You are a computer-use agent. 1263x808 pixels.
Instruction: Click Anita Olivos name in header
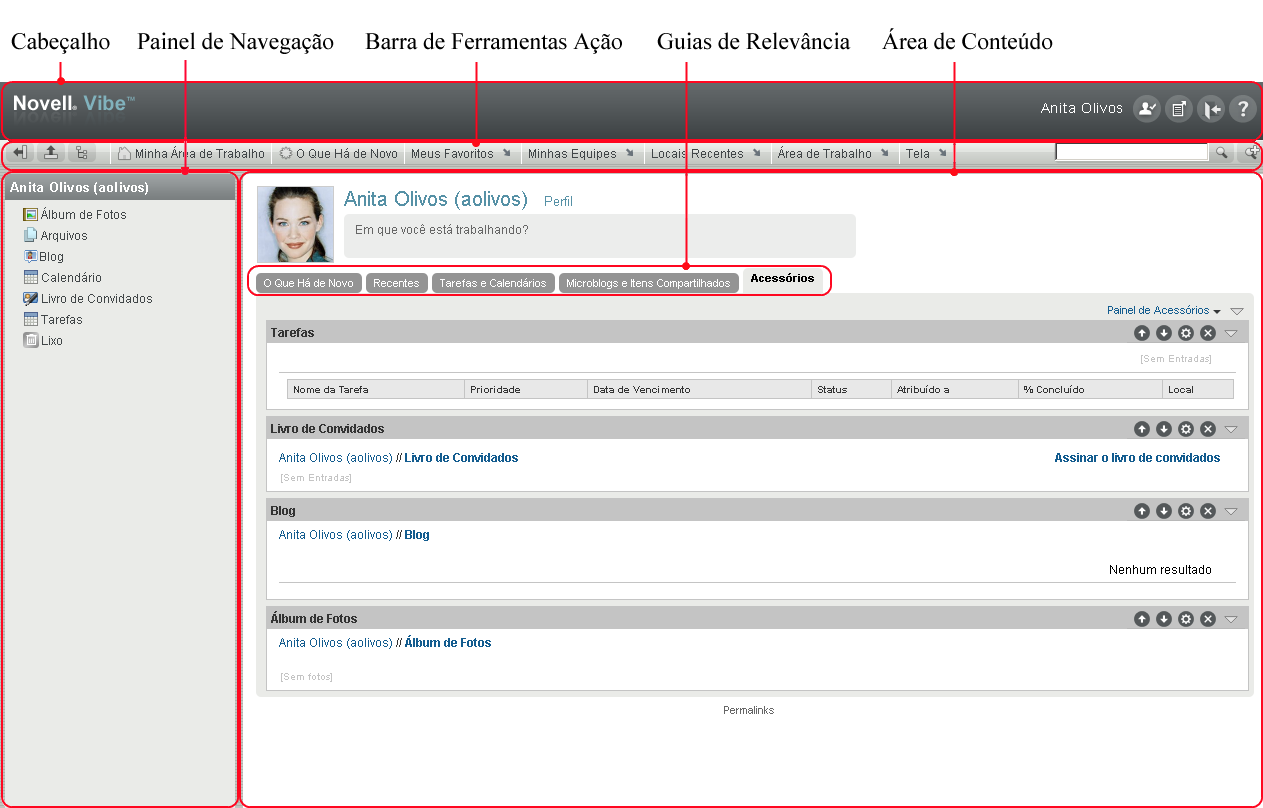[x=1082, y=108]
